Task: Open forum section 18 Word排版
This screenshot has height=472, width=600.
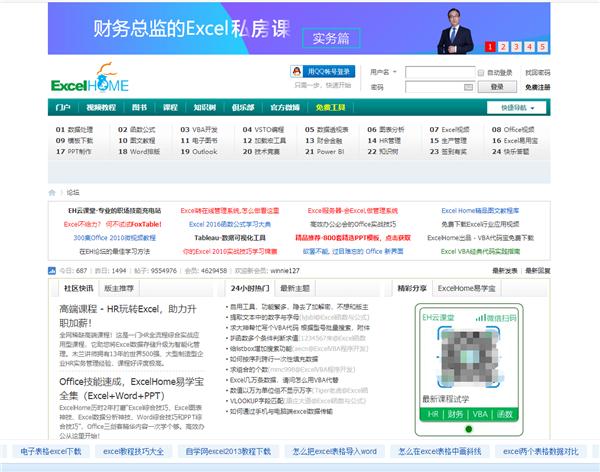Action: [139, 152]
